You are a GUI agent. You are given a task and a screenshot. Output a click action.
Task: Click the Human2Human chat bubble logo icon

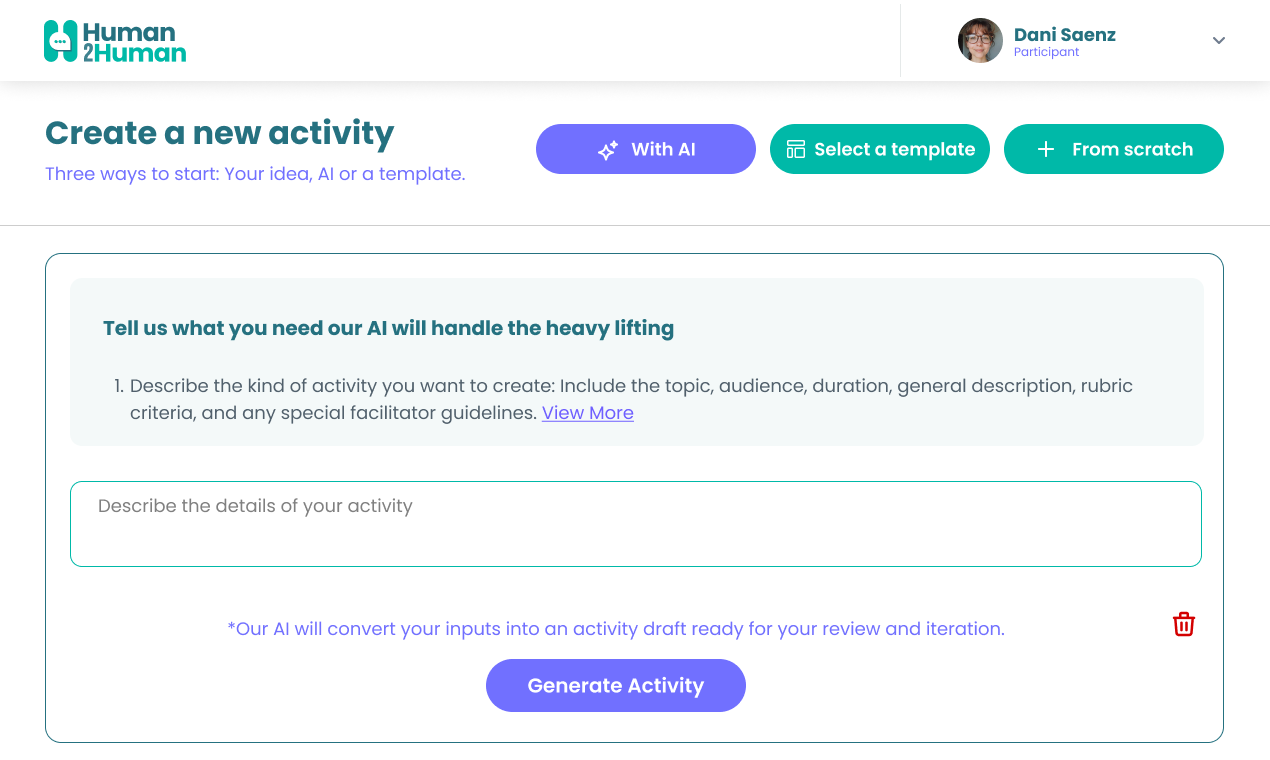(x=61, y=41)
